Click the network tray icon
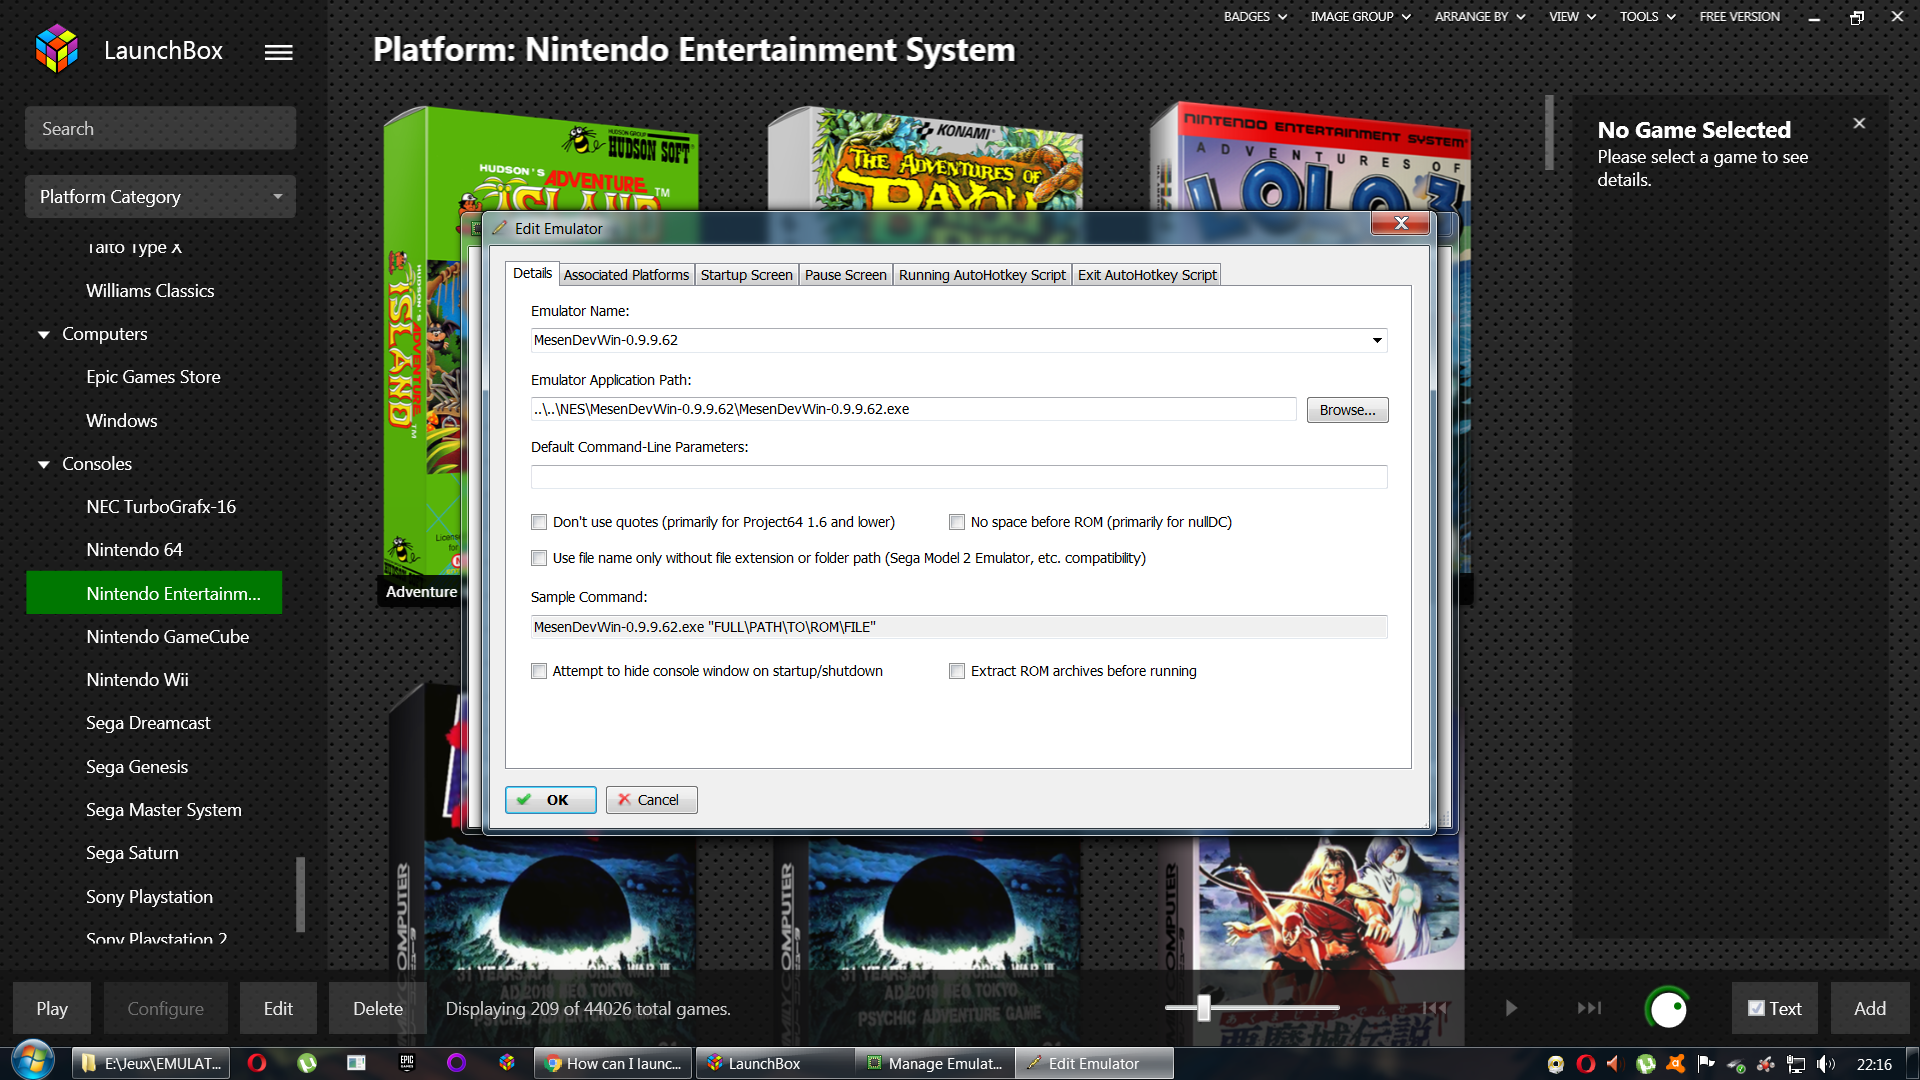The image size is (1920, 1080). (1796, 1064)
